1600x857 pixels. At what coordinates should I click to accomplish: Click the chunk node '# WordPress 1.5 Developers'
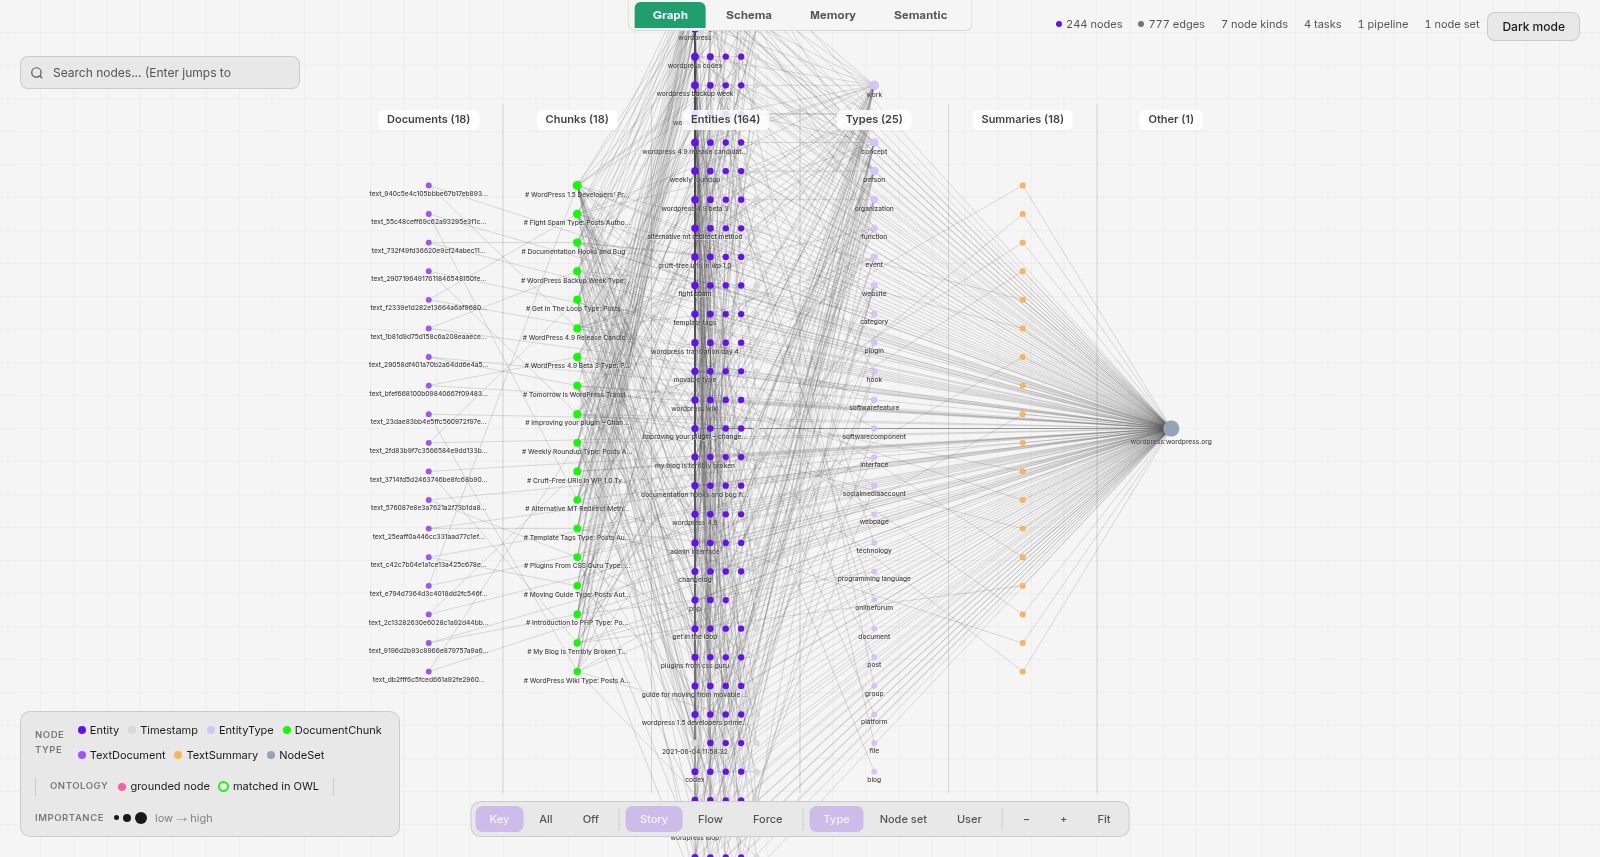[577, 185]
